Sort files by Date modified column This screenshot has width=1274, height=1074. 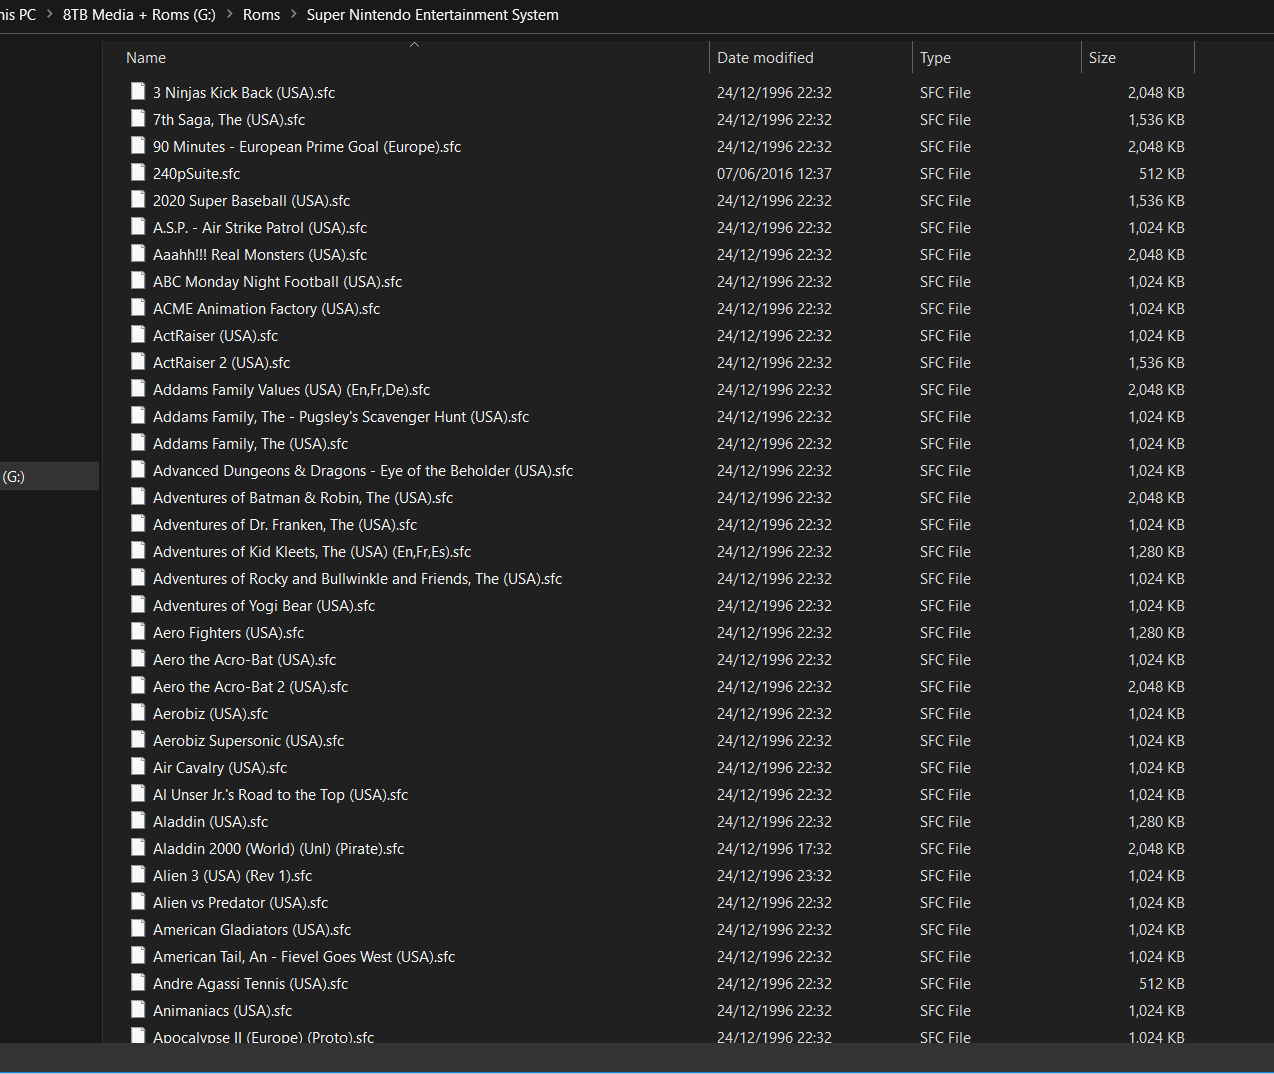tap(765, 58)
